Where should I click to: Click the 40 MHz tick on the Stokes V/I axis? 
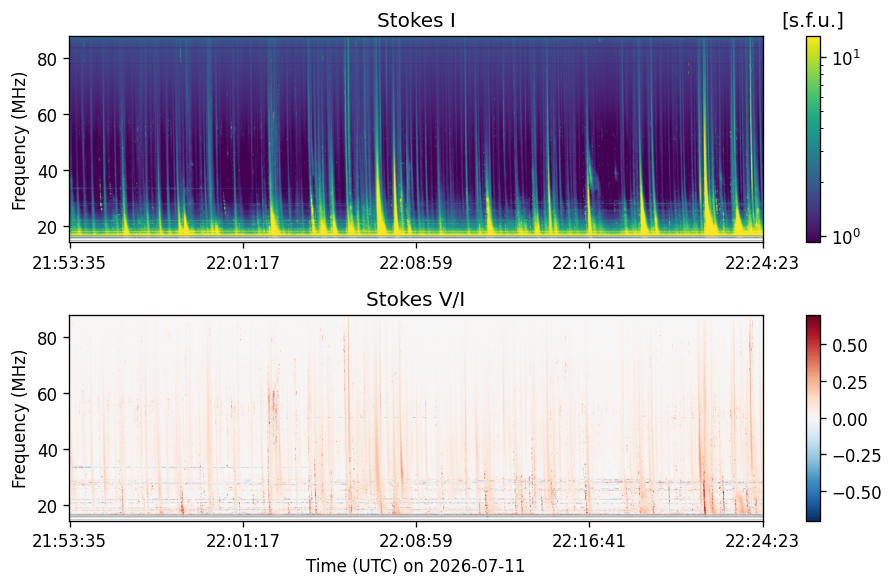coord(47,450)
